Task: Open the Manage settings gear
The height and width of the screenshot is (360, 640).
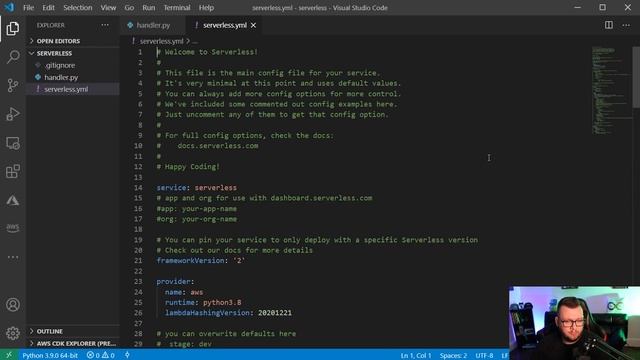Action: [x=13, y=333]
